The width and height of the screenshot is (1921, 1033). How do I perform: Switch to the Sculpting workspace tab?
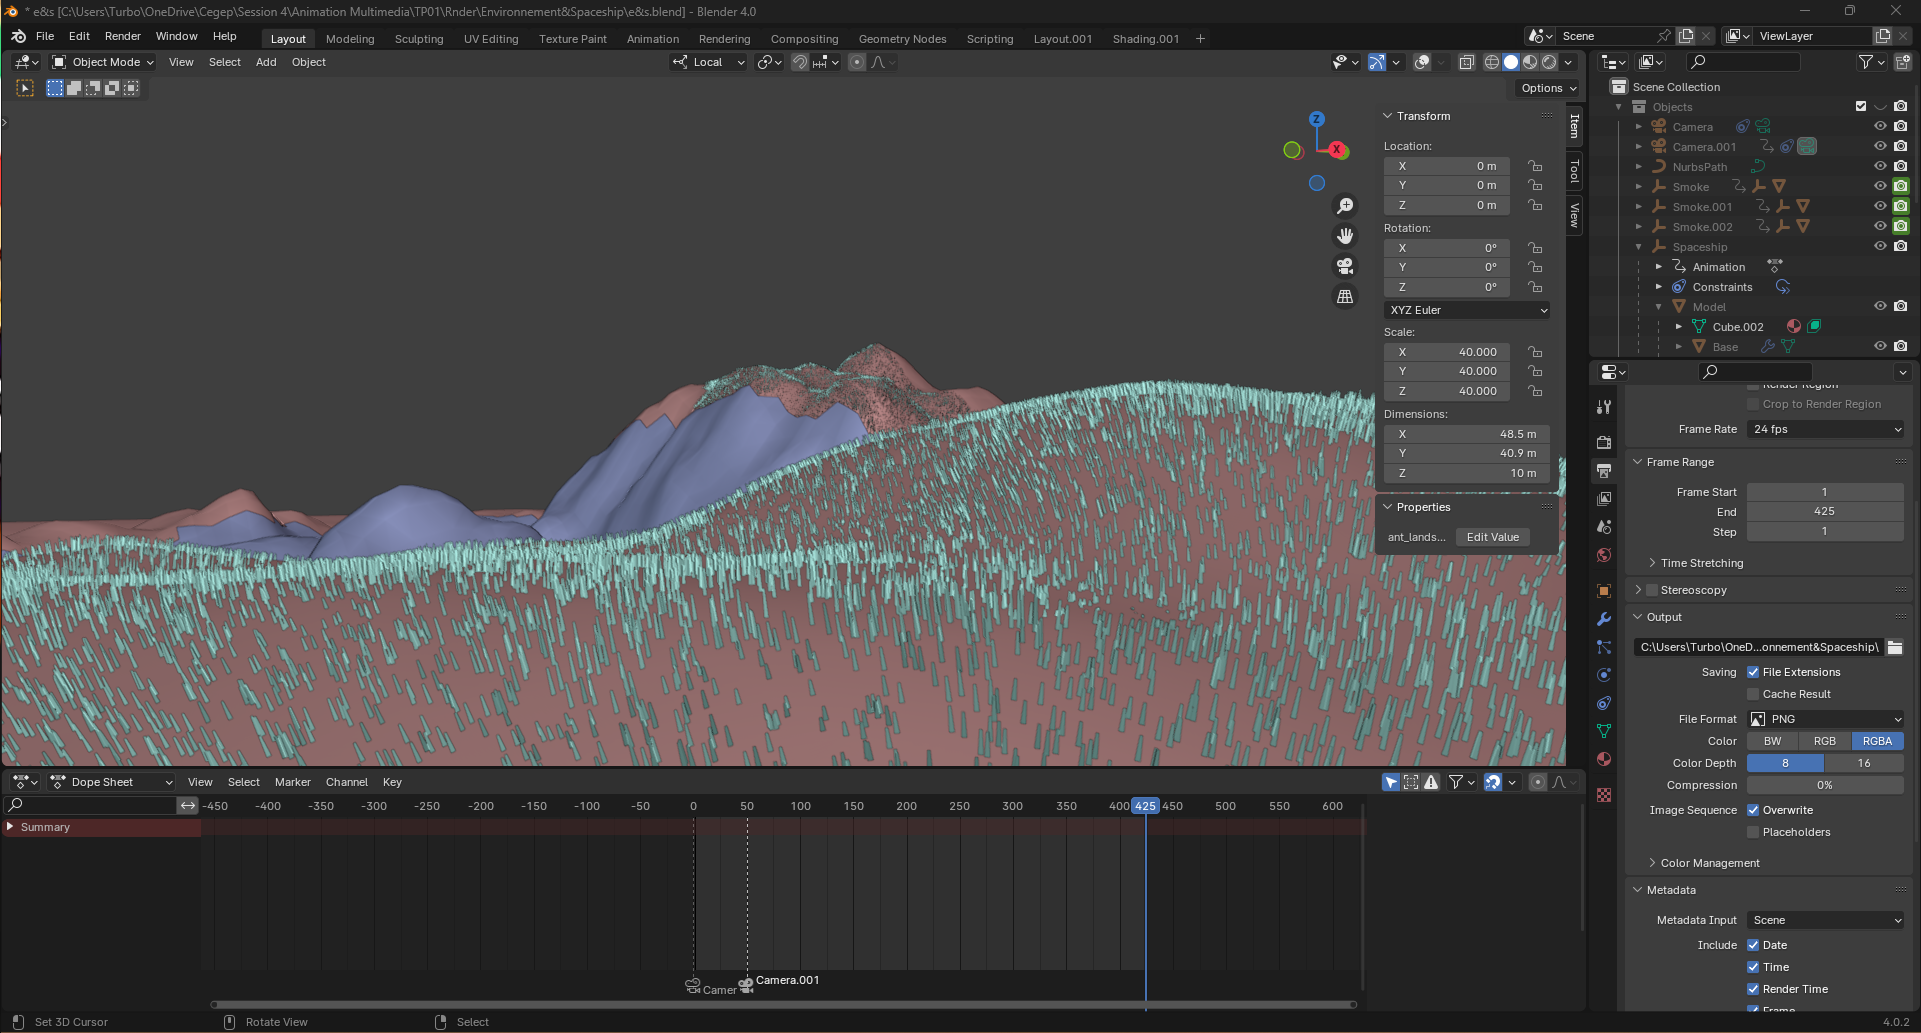(418, 39)
